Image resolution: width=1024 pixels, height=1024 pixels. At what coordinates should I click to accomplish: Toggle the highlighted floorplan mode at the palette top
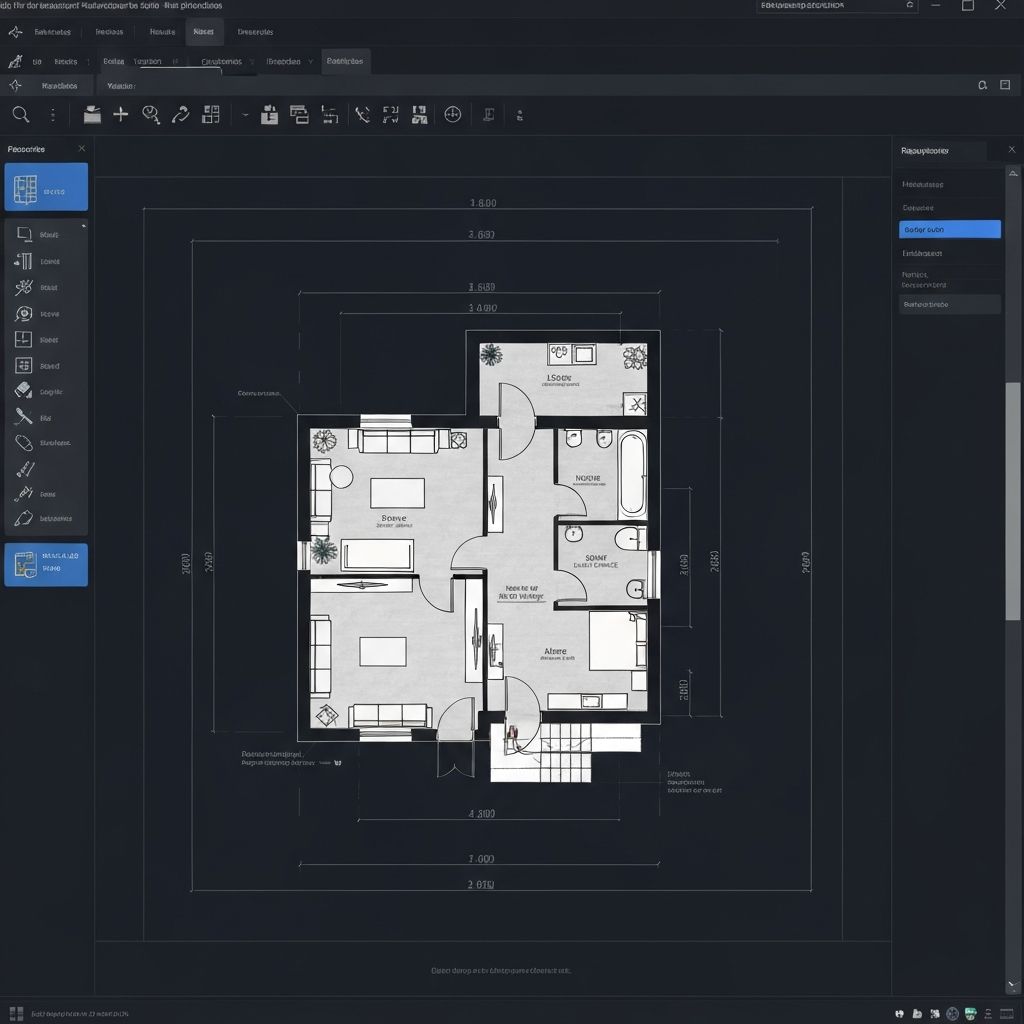(x=46, y=186)
